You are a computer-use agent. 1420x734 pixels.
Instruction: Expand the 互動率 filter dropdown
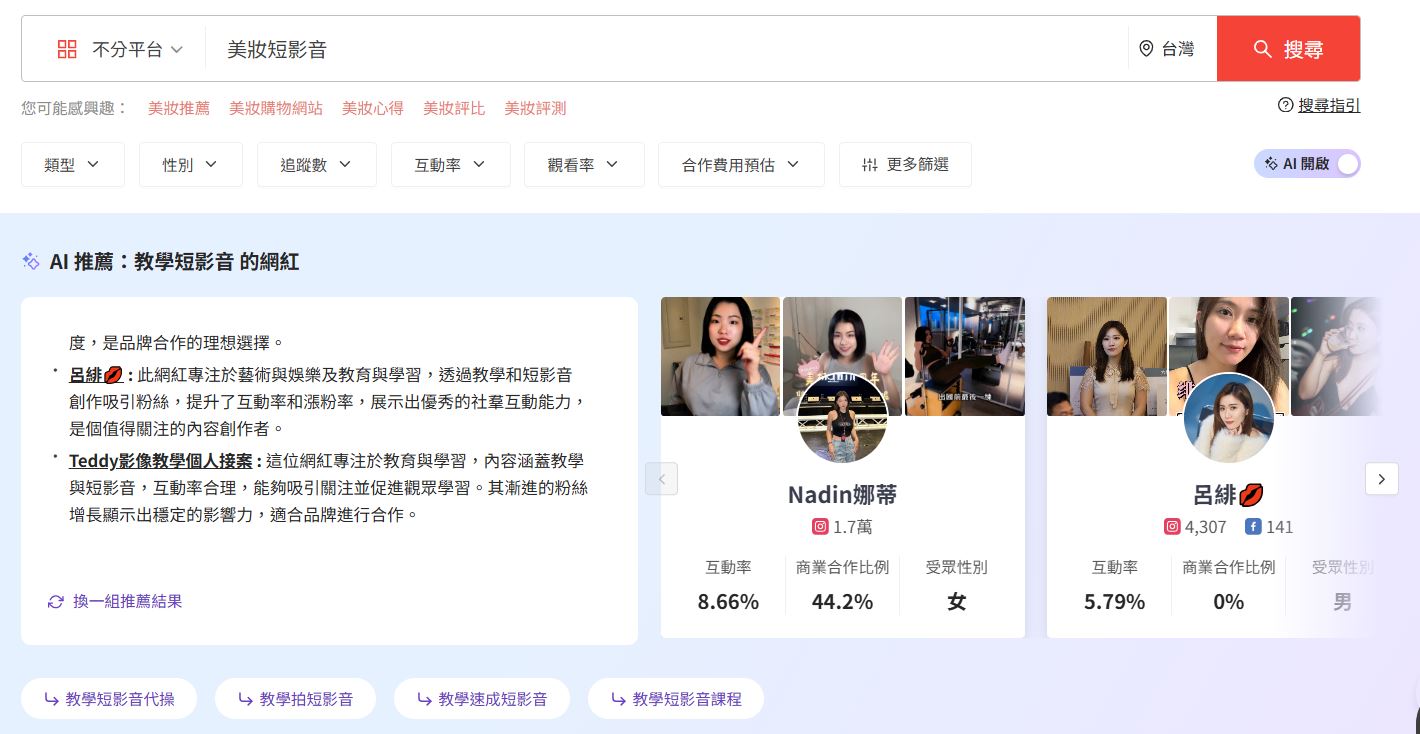(x=451, y=164)
